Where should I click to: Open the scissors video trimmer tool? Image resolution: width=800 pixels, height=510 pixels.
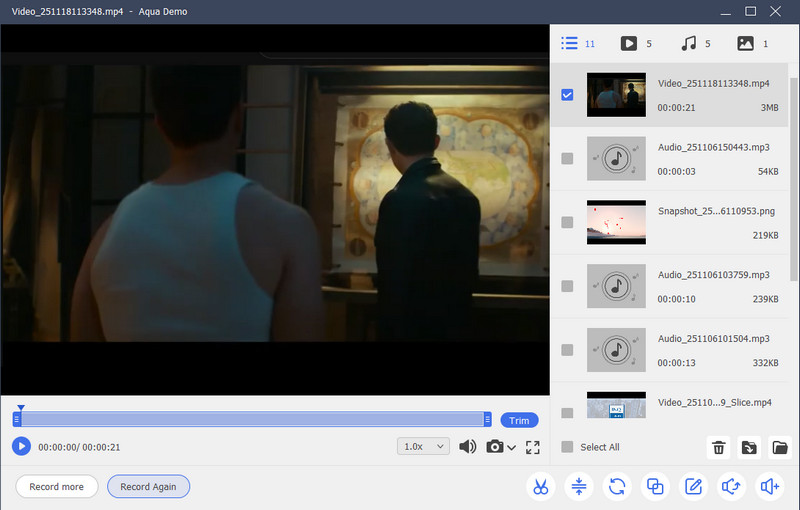point(540,487)
